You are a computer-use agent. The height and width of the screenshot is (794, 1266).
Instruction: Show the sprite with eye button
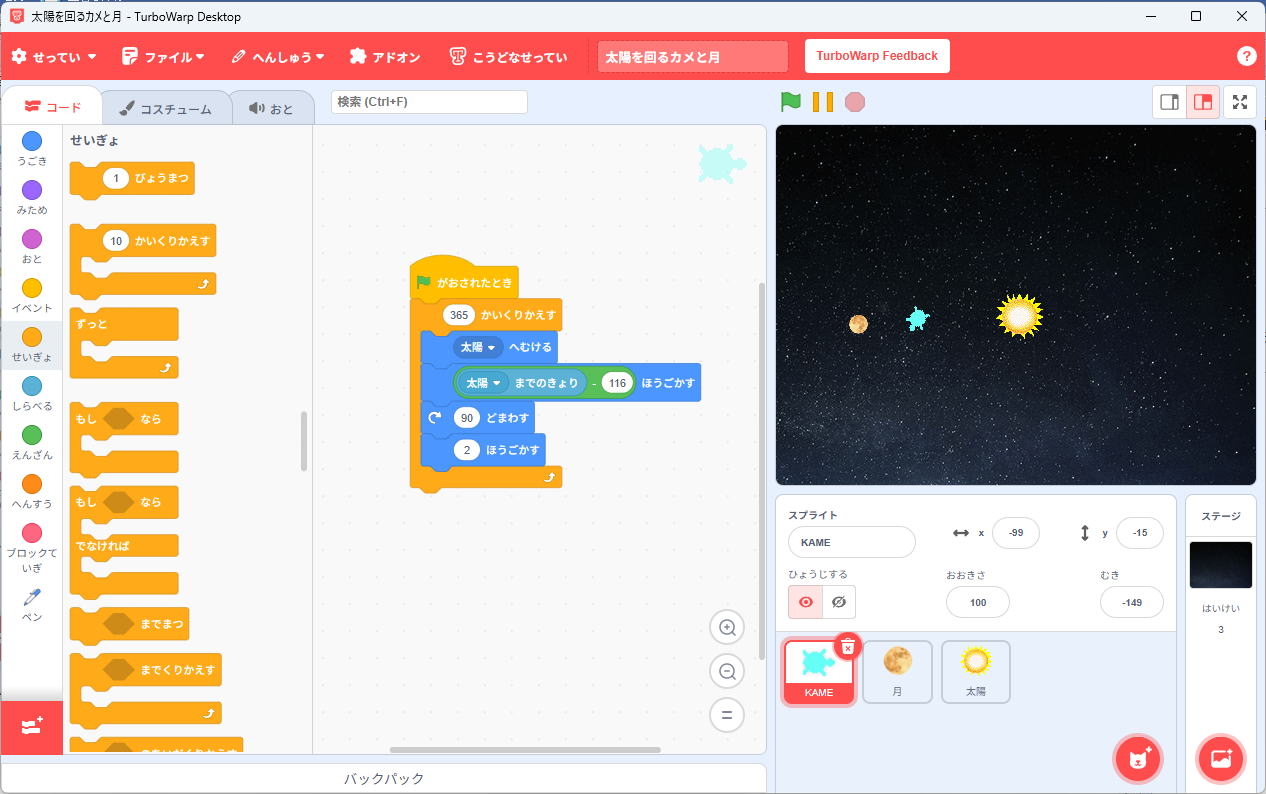click(x=805, y=601)
